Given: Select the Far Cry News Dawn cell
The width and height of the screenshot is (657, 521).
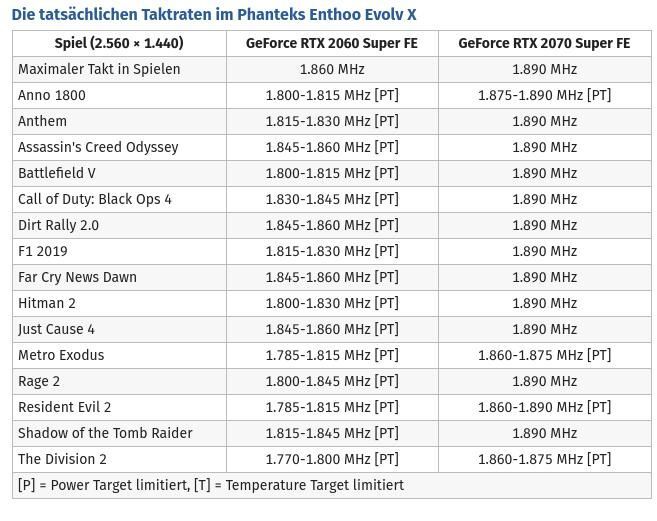Looking at the screenshot, I should (x=77, y=277).
